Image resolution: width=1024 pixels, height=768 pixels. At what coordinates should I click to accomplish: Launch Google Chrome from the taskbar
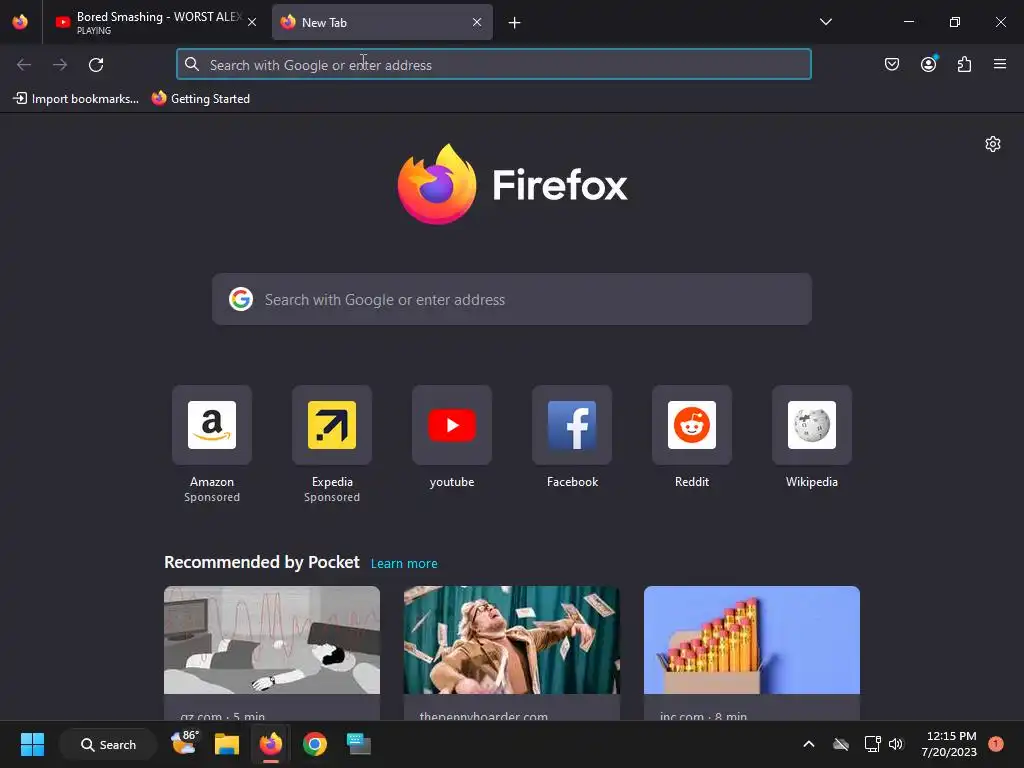(315, 744)
